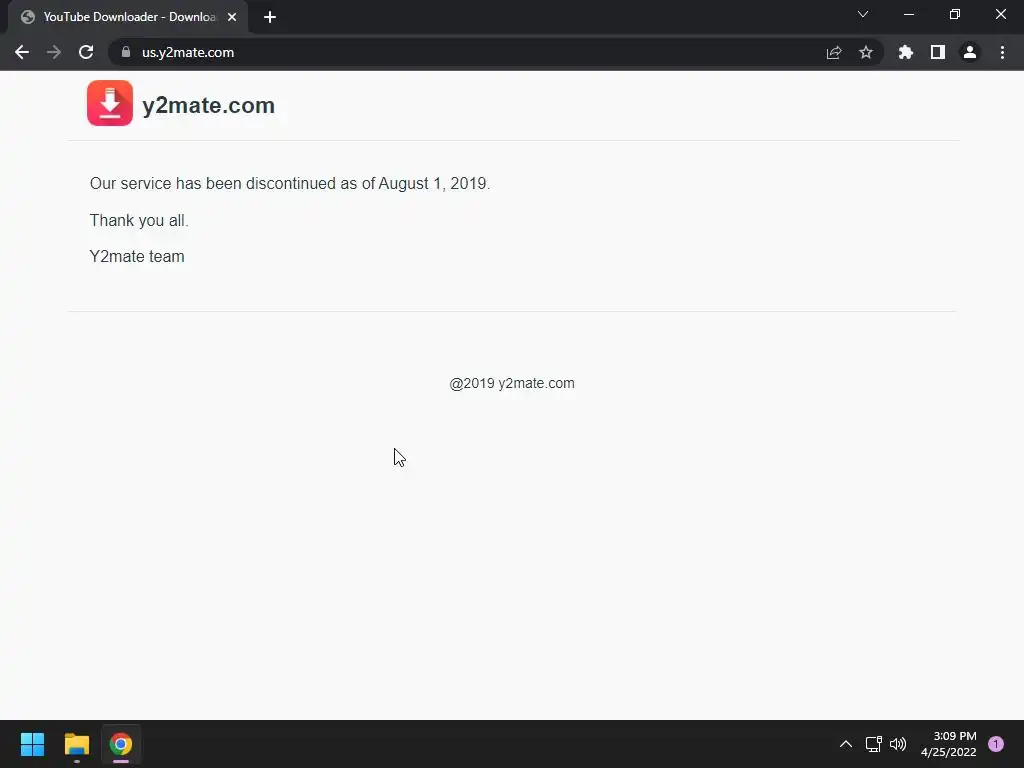Reload the y2mate page
This screenshot has height=768, width=1024.
(x=86, y=52)
